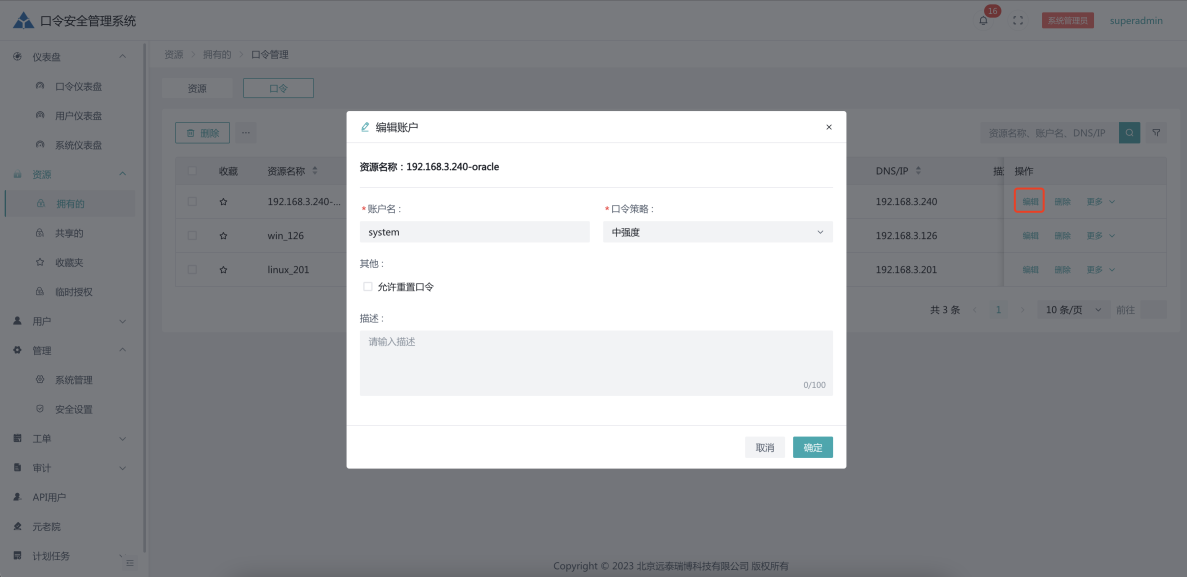This screenshot has width=1187, height=577.
Task: Click the fullscreen toggle icon
Action: 1018,21
